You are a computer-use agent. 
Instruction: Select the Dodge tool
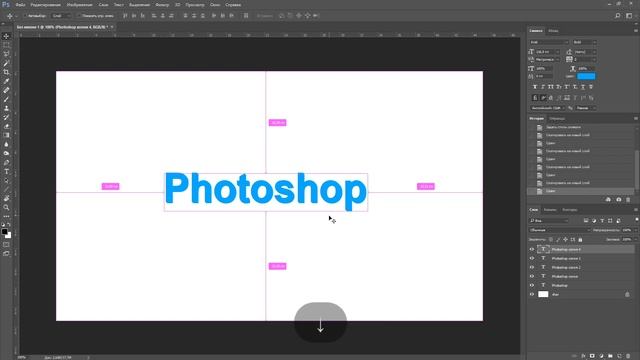(6, 153)
